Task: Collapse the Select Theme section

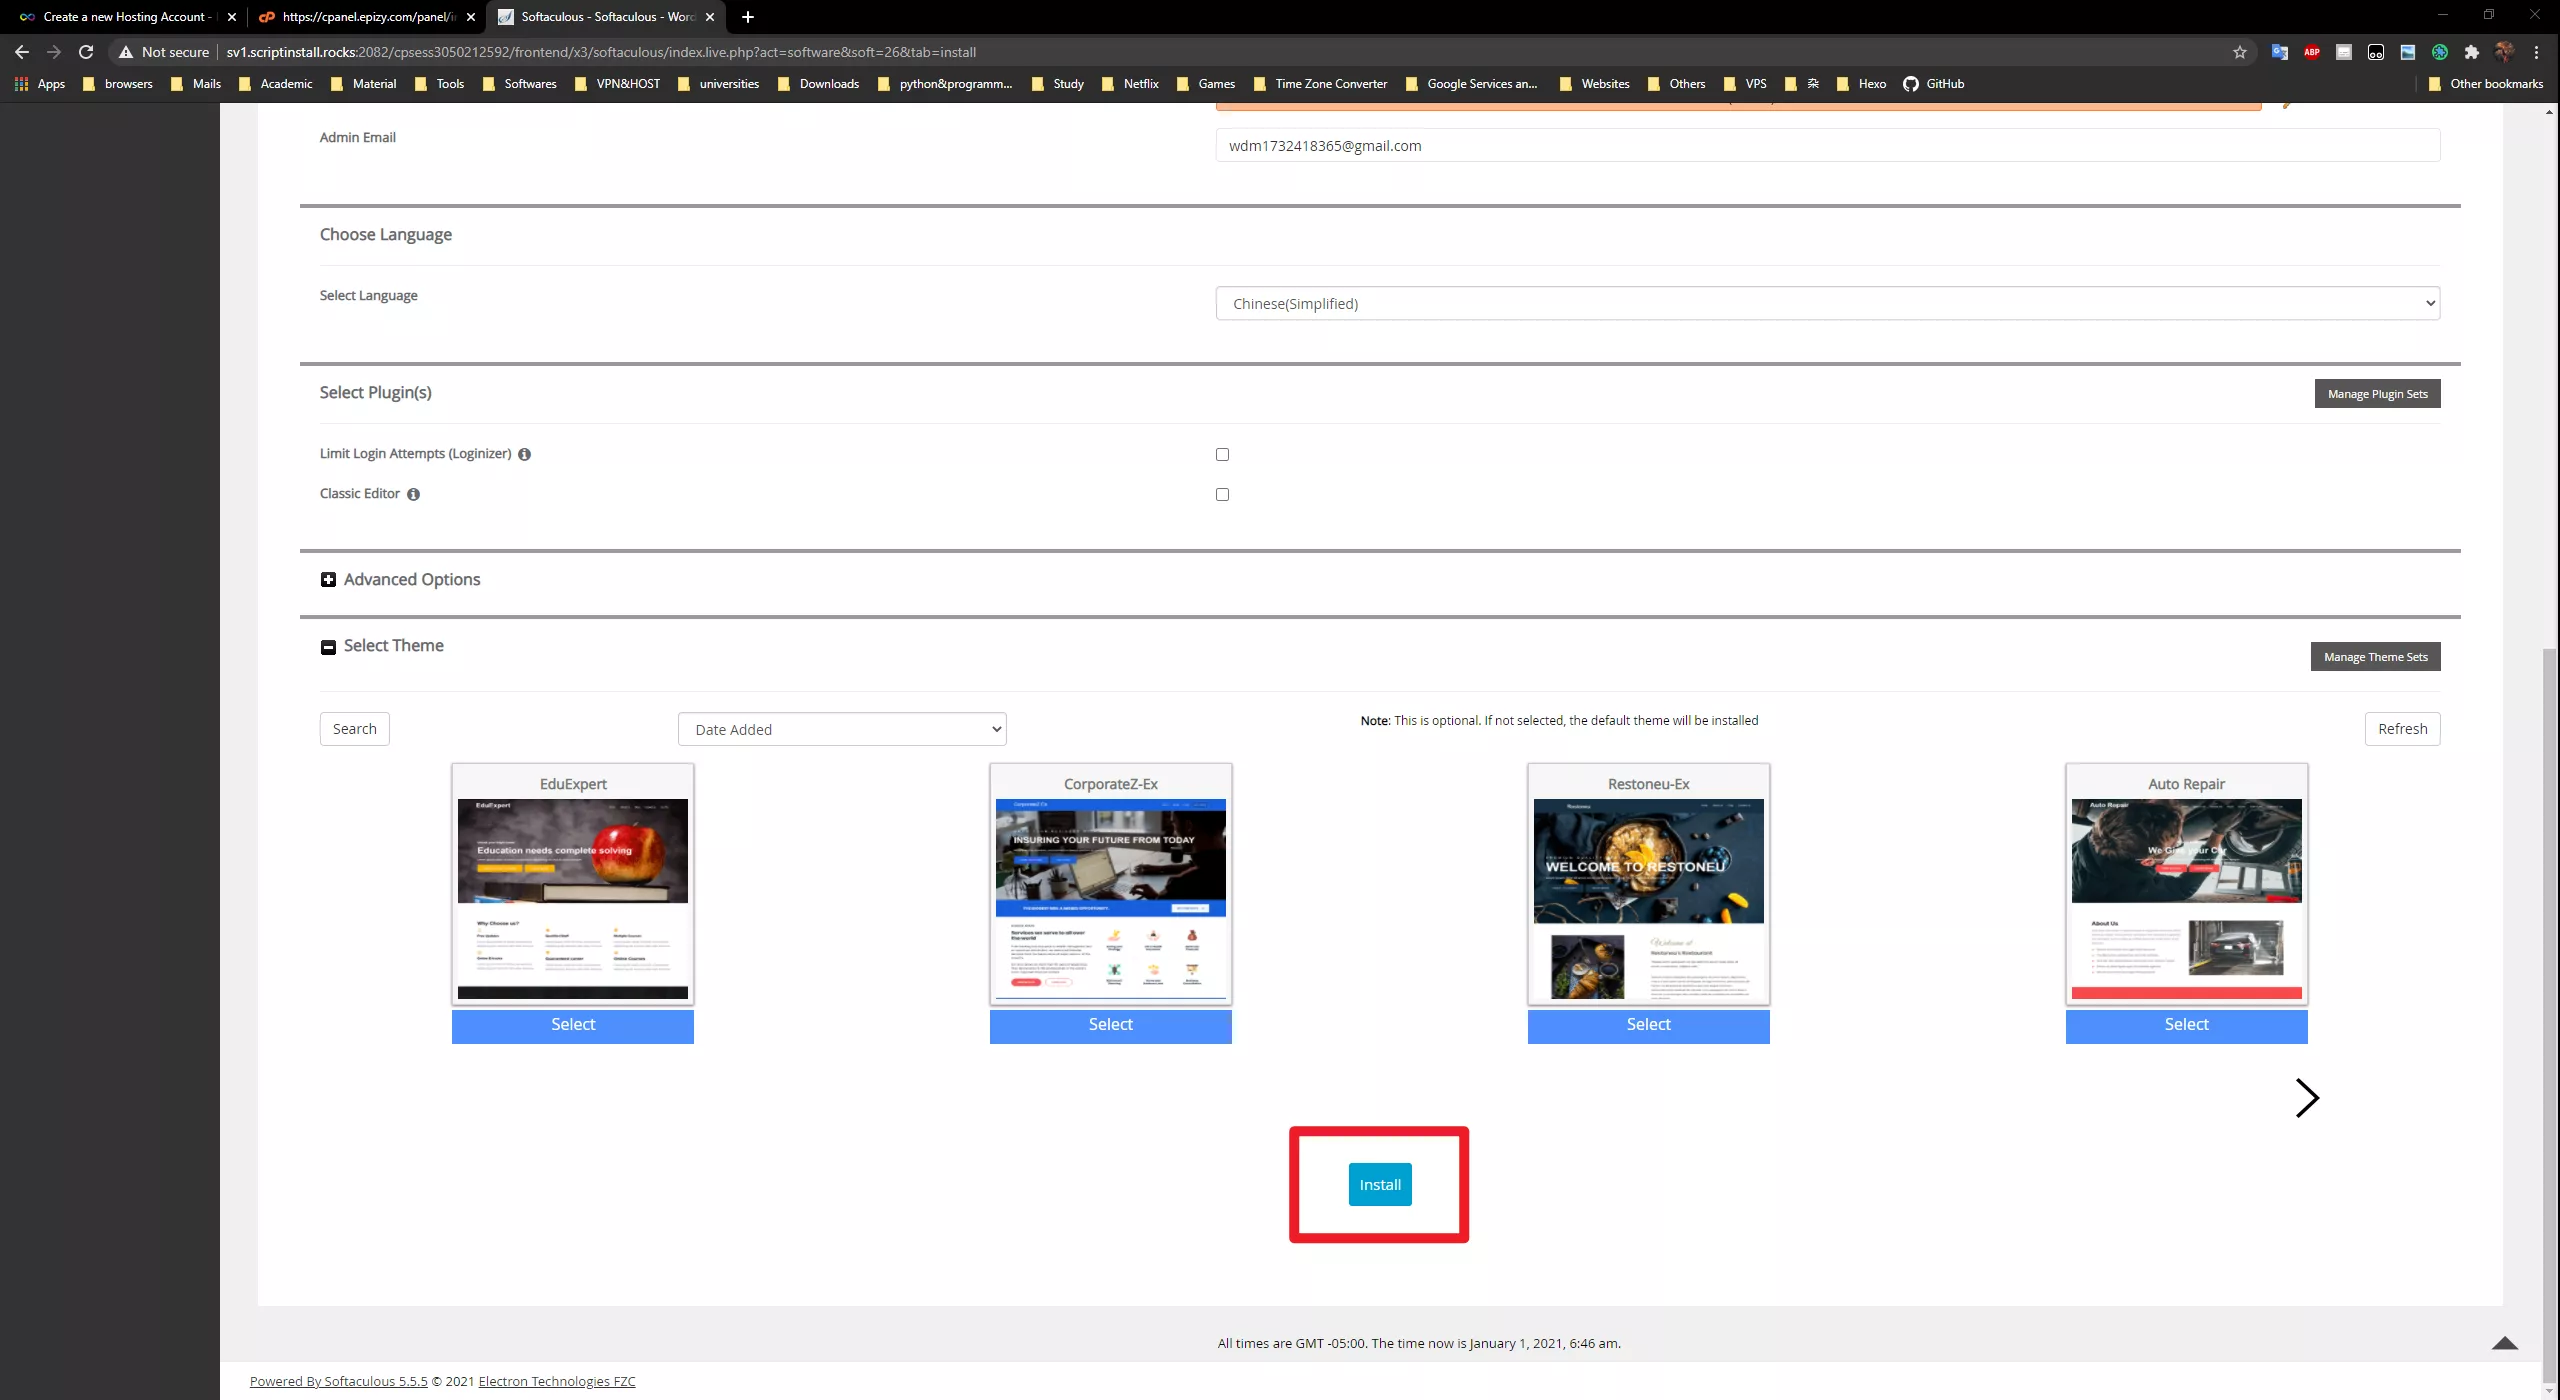Action: pos(328,647)
